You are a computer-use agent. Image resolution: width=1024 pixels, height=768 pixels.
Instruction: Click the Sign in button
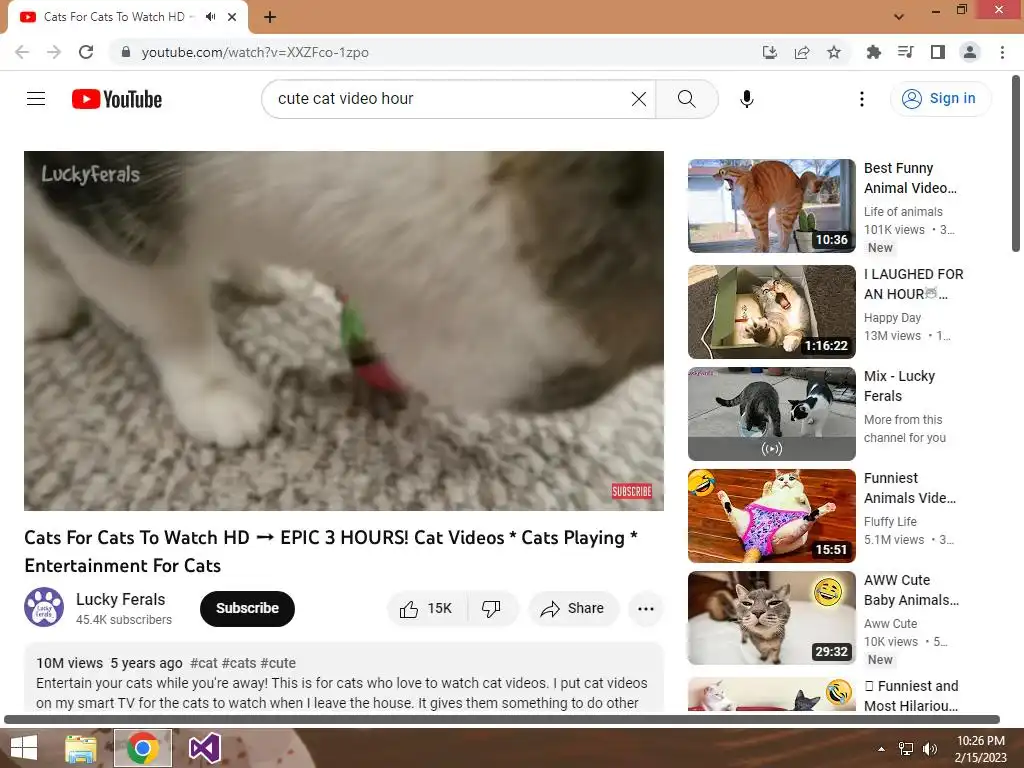940,99
